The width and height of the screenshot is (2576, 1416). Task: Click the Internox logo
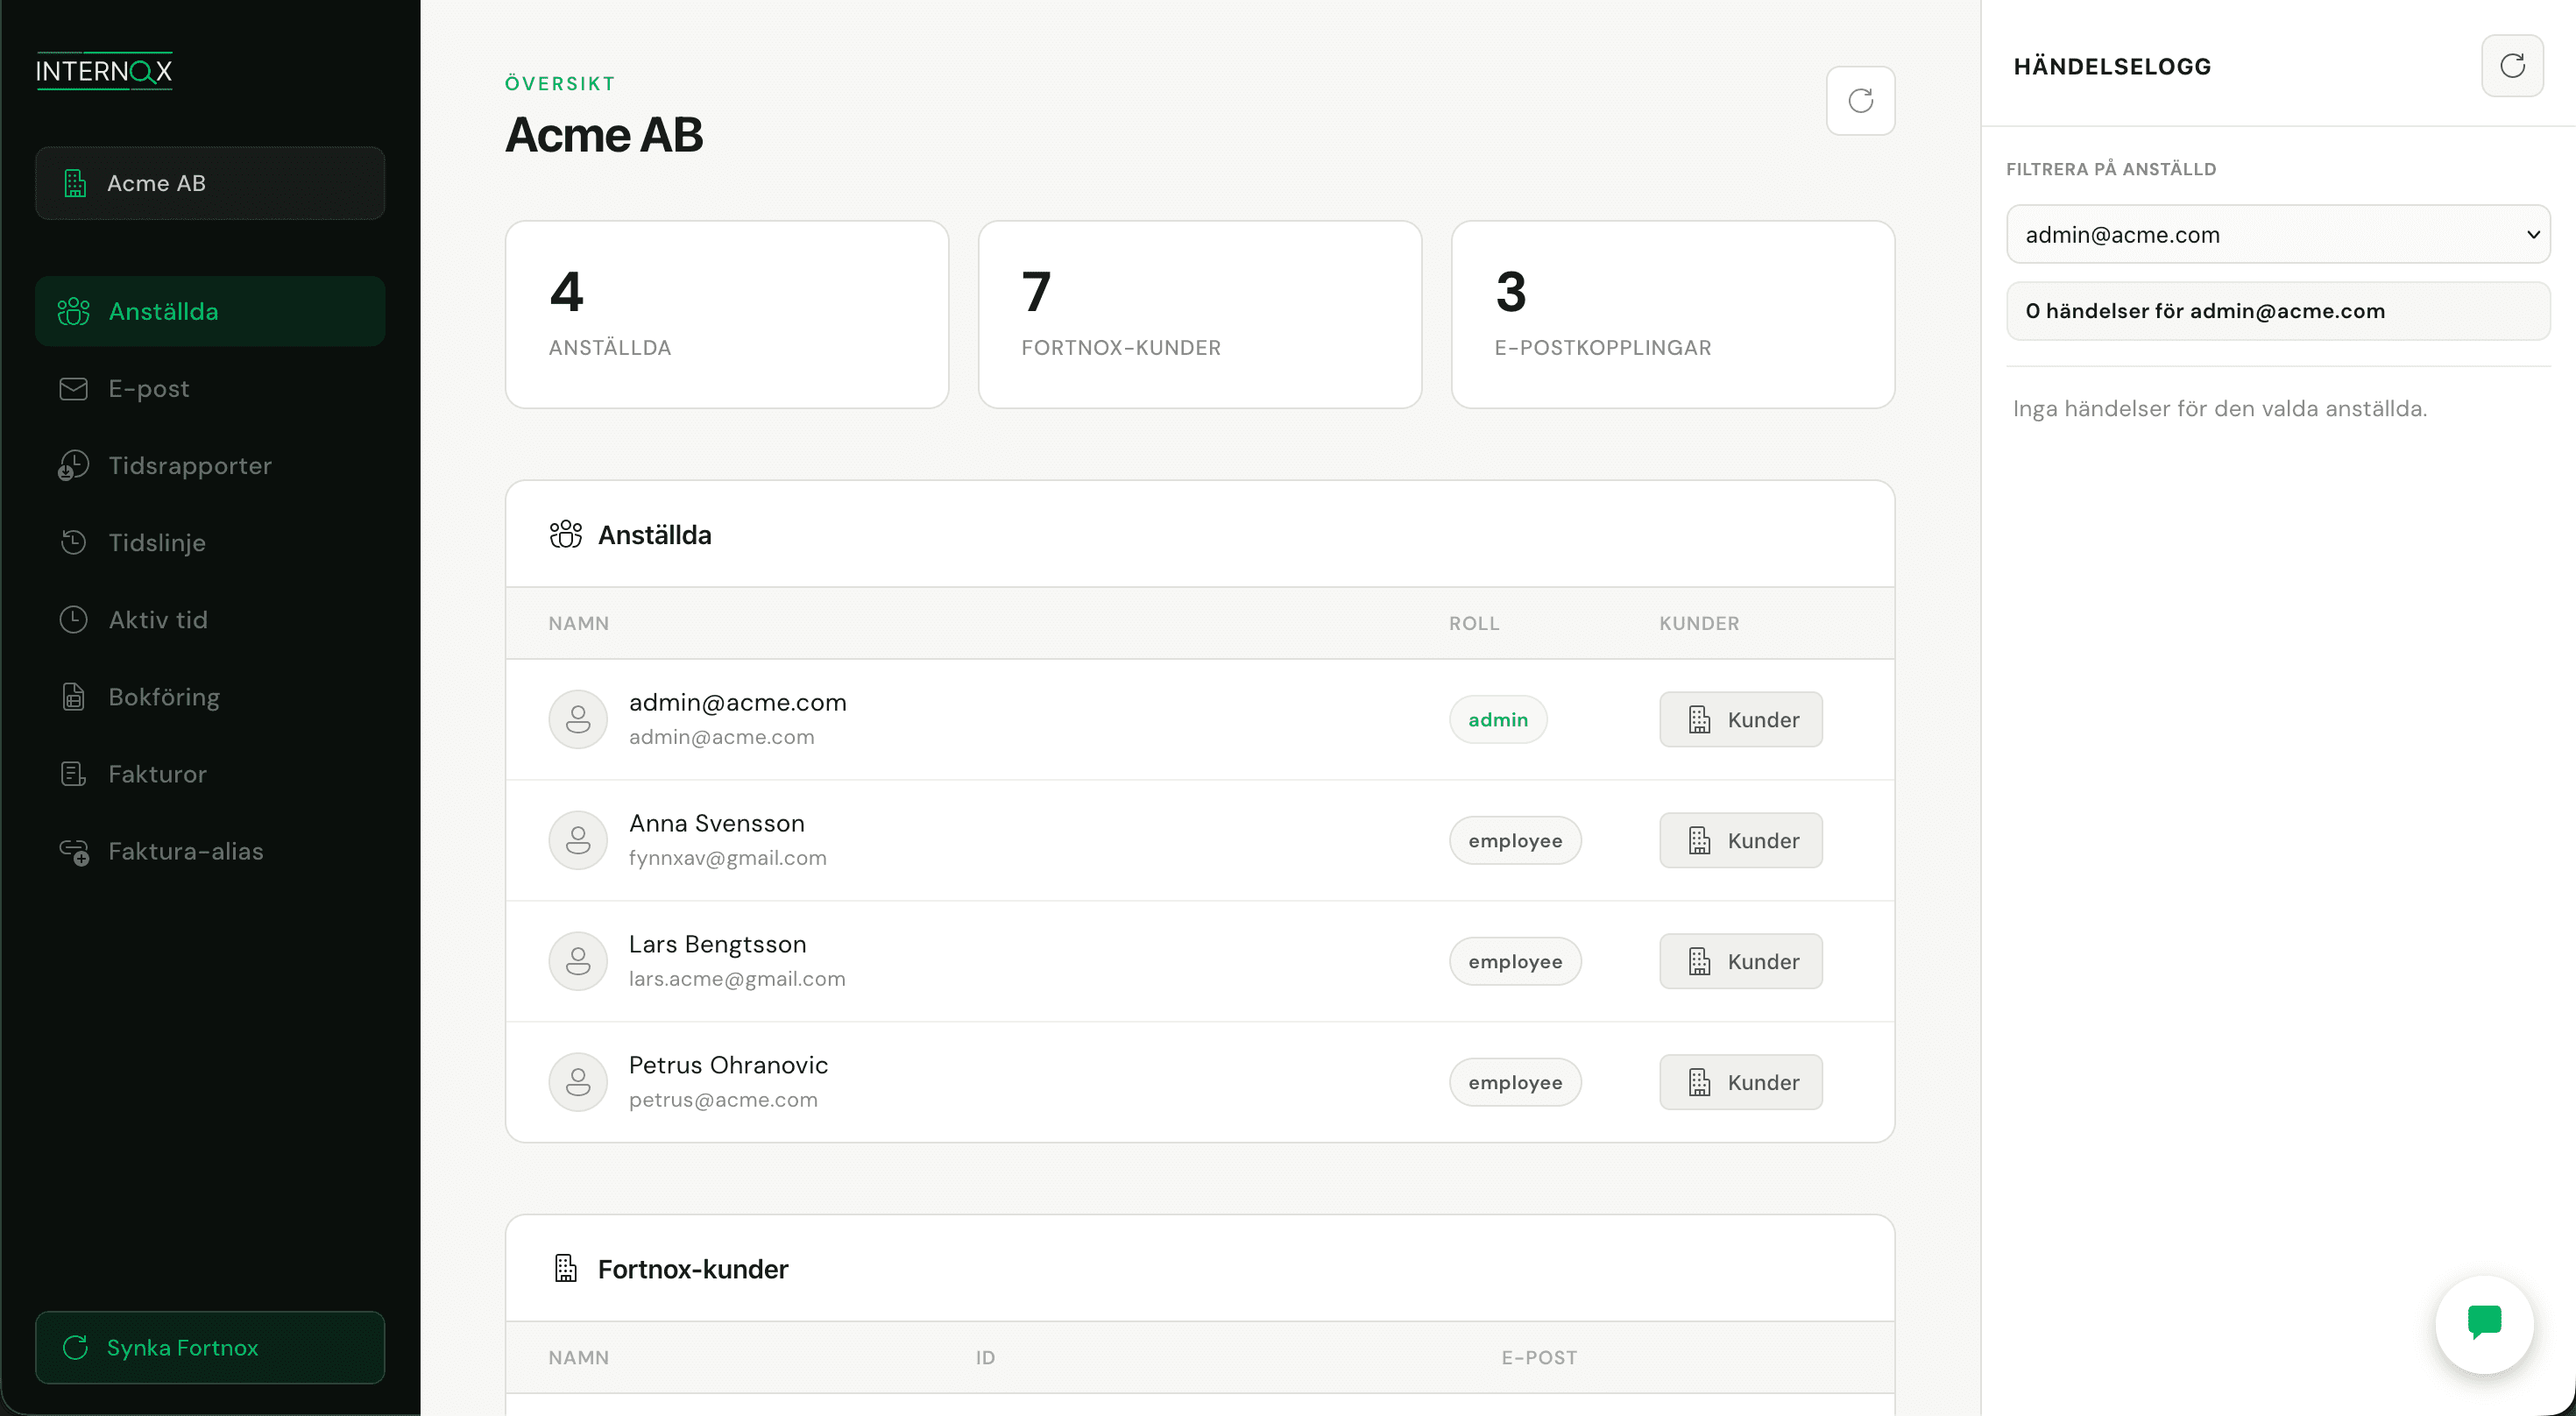[104, 71]
